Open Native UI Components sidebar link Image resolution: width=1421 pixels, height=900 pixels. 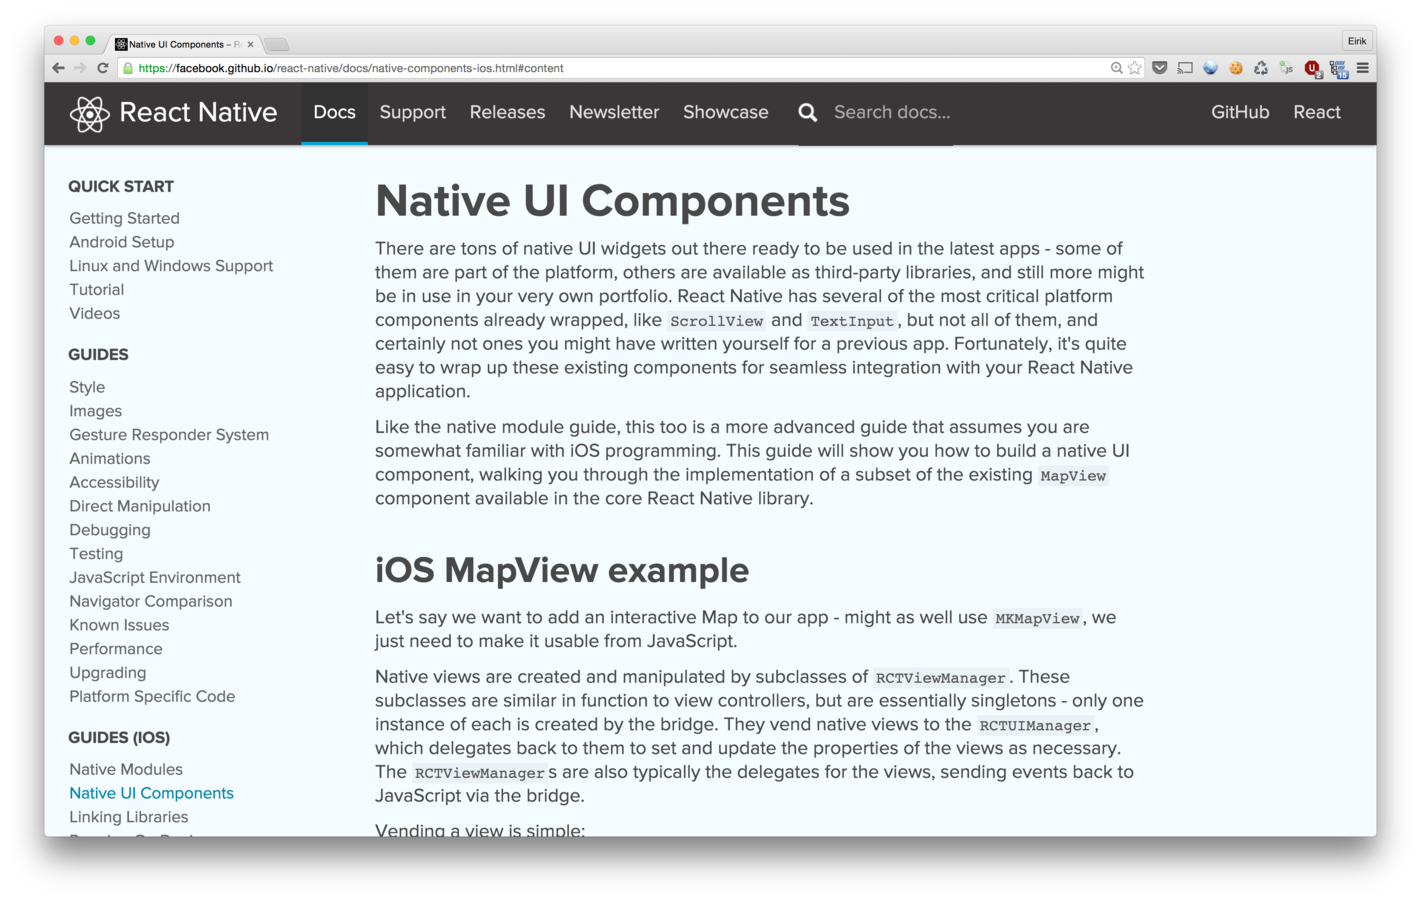pos(151,794)
